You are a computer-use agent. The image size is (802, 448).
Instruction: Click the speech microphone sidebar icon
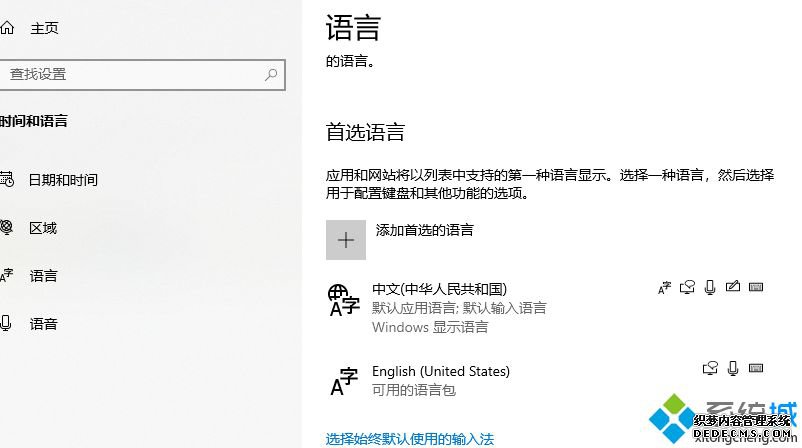click(6, 323)
